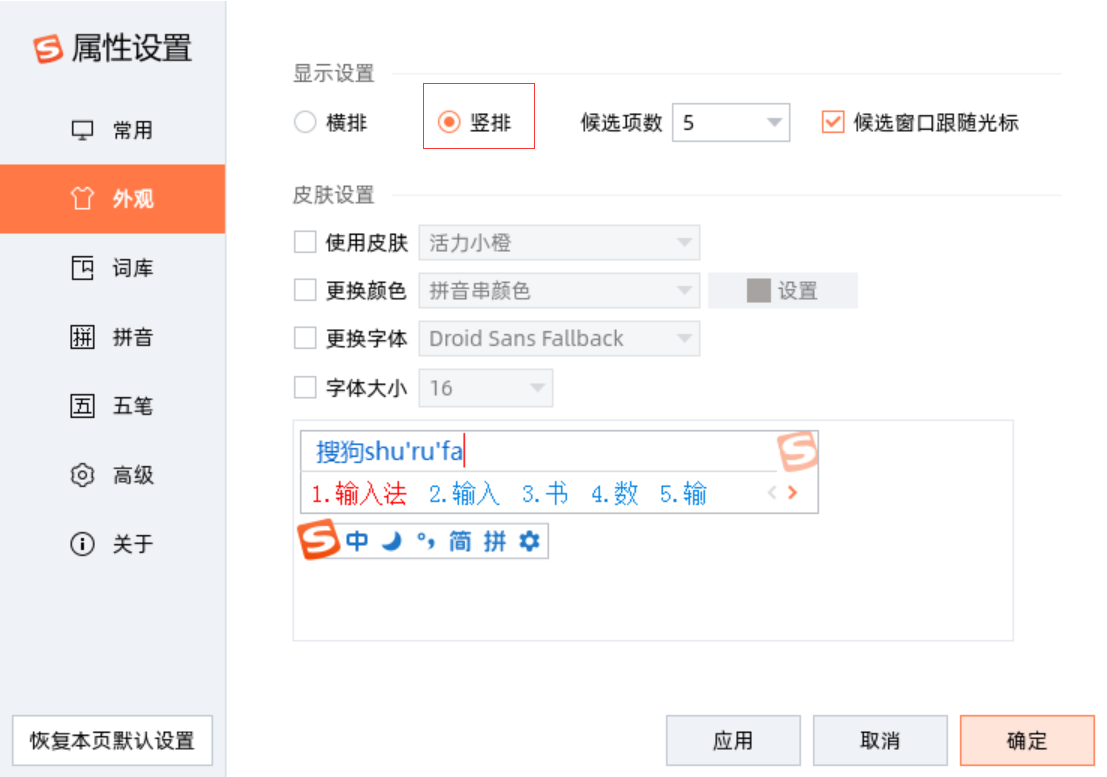Click the monitor icon for 常用

pos(83,131)
